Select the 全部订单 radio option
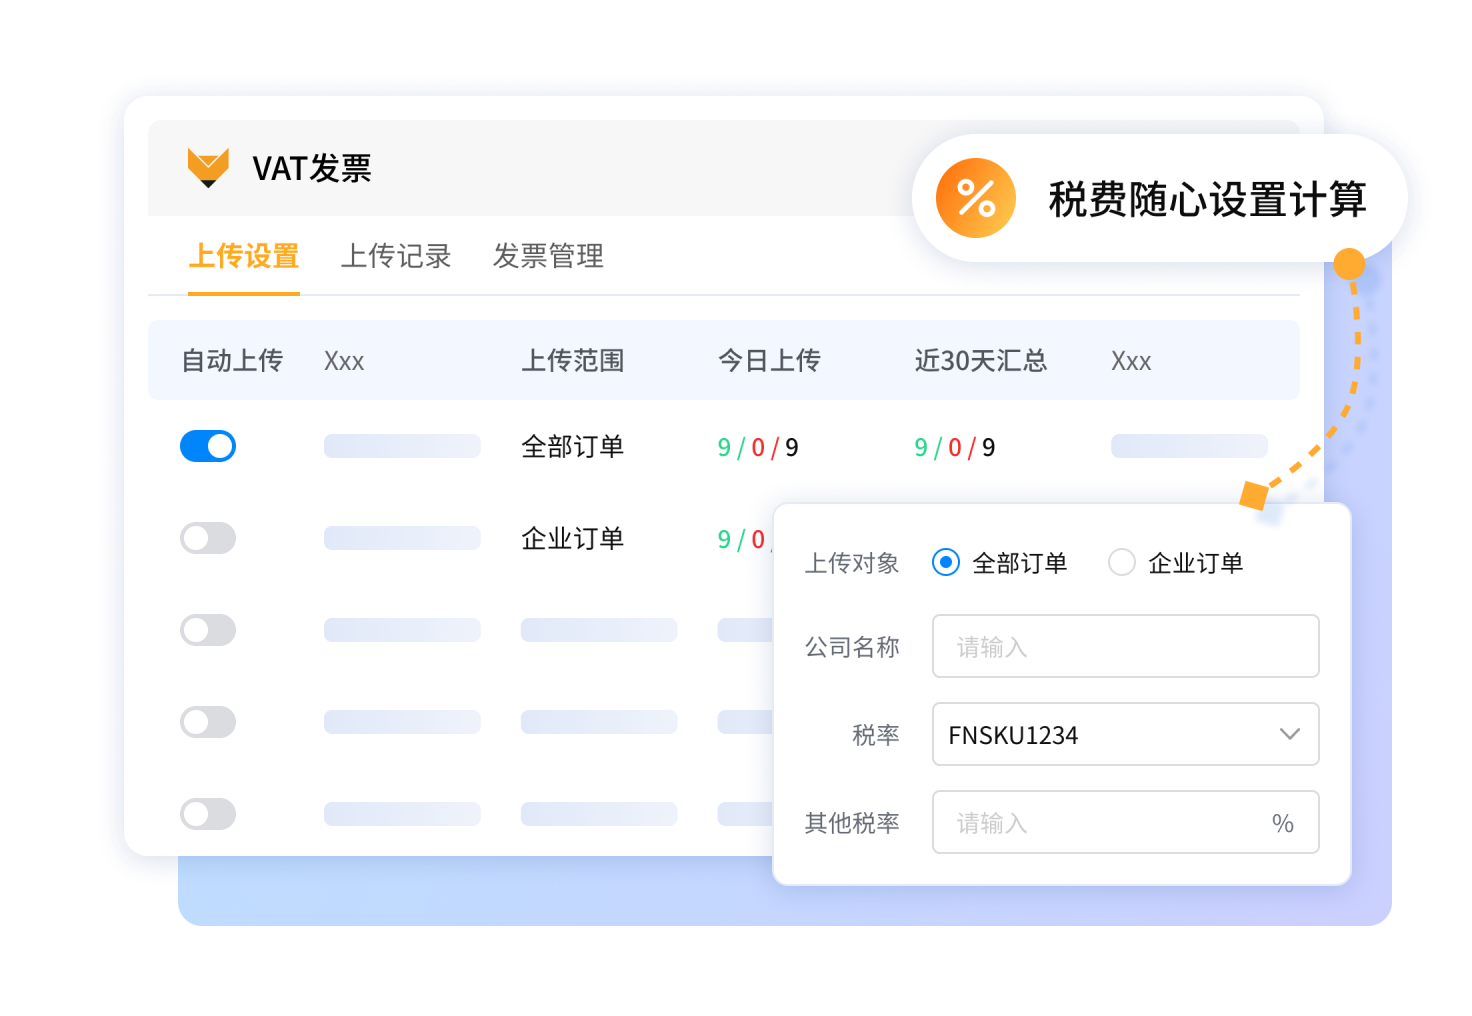 (x=946, y=563)
